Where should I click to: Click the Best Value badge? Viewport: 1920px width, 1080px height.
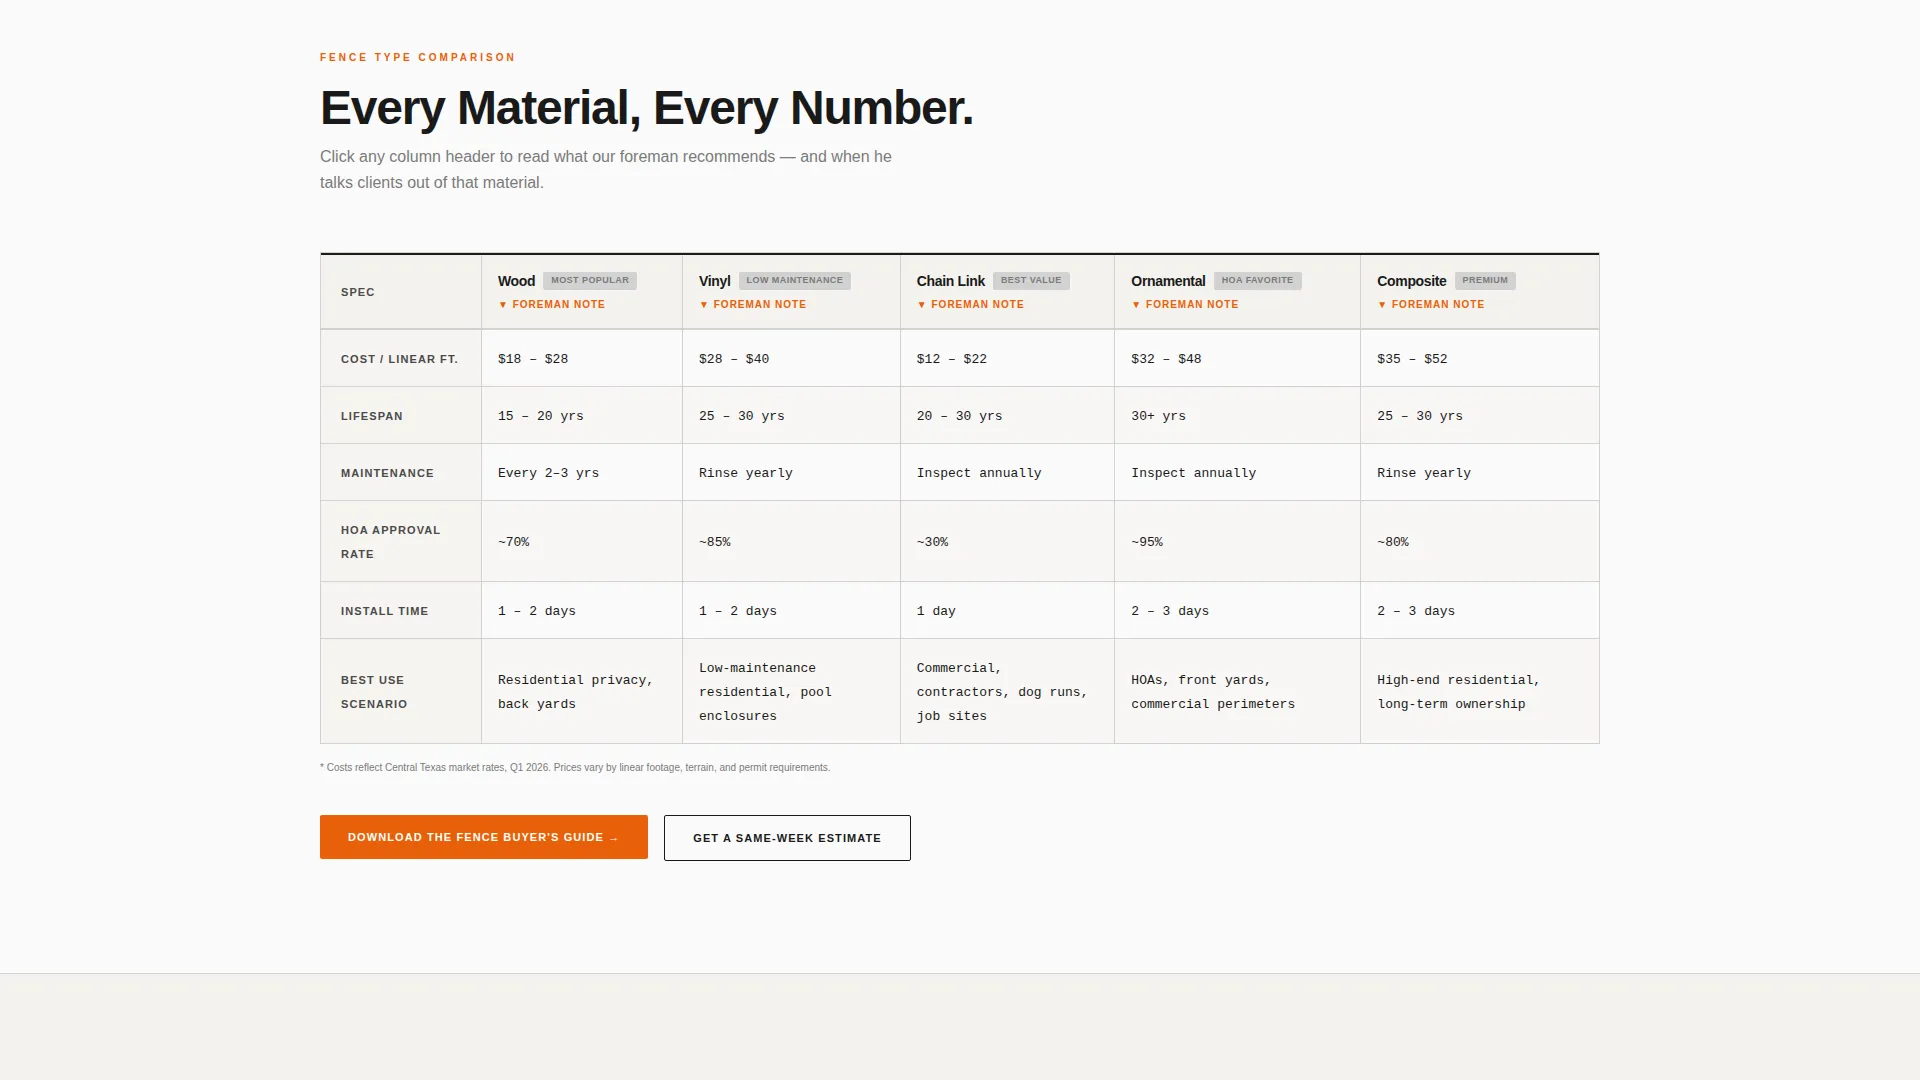tap(1031, 281)
